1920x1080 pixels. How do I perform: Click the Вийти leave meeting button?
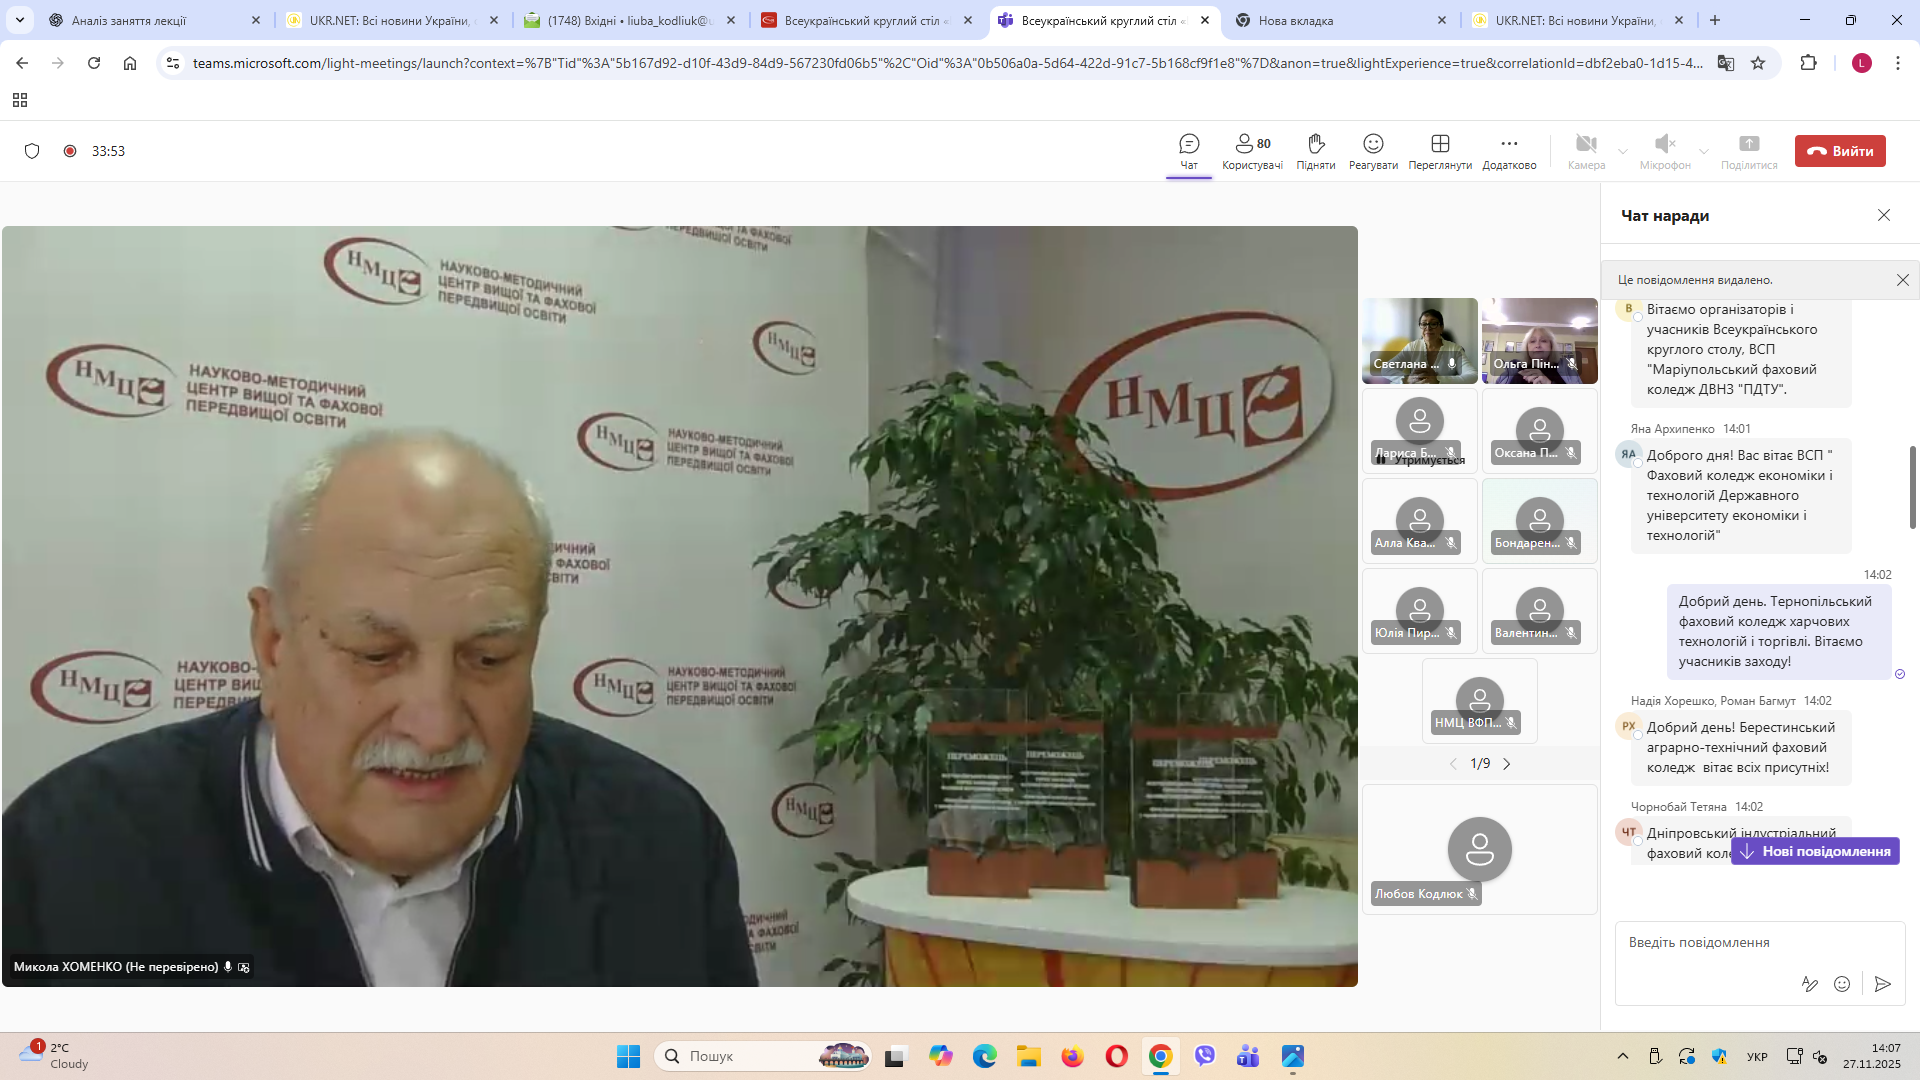[1840, 151]
